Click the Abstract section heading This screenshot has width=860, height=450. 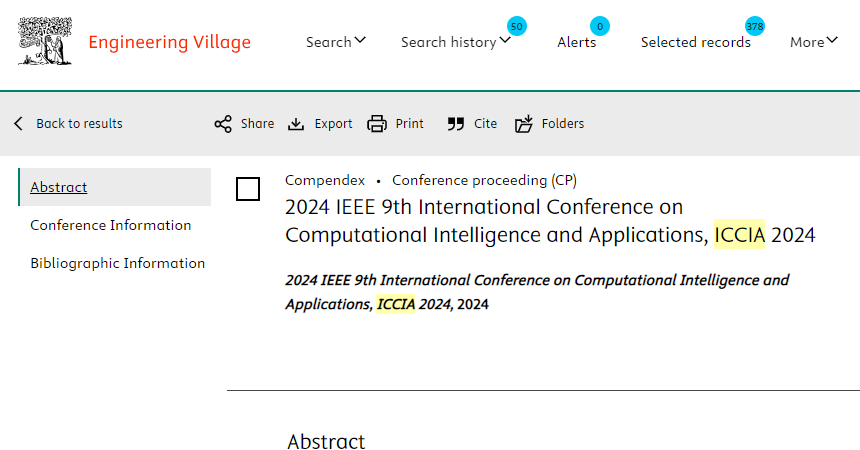point(326,441)
